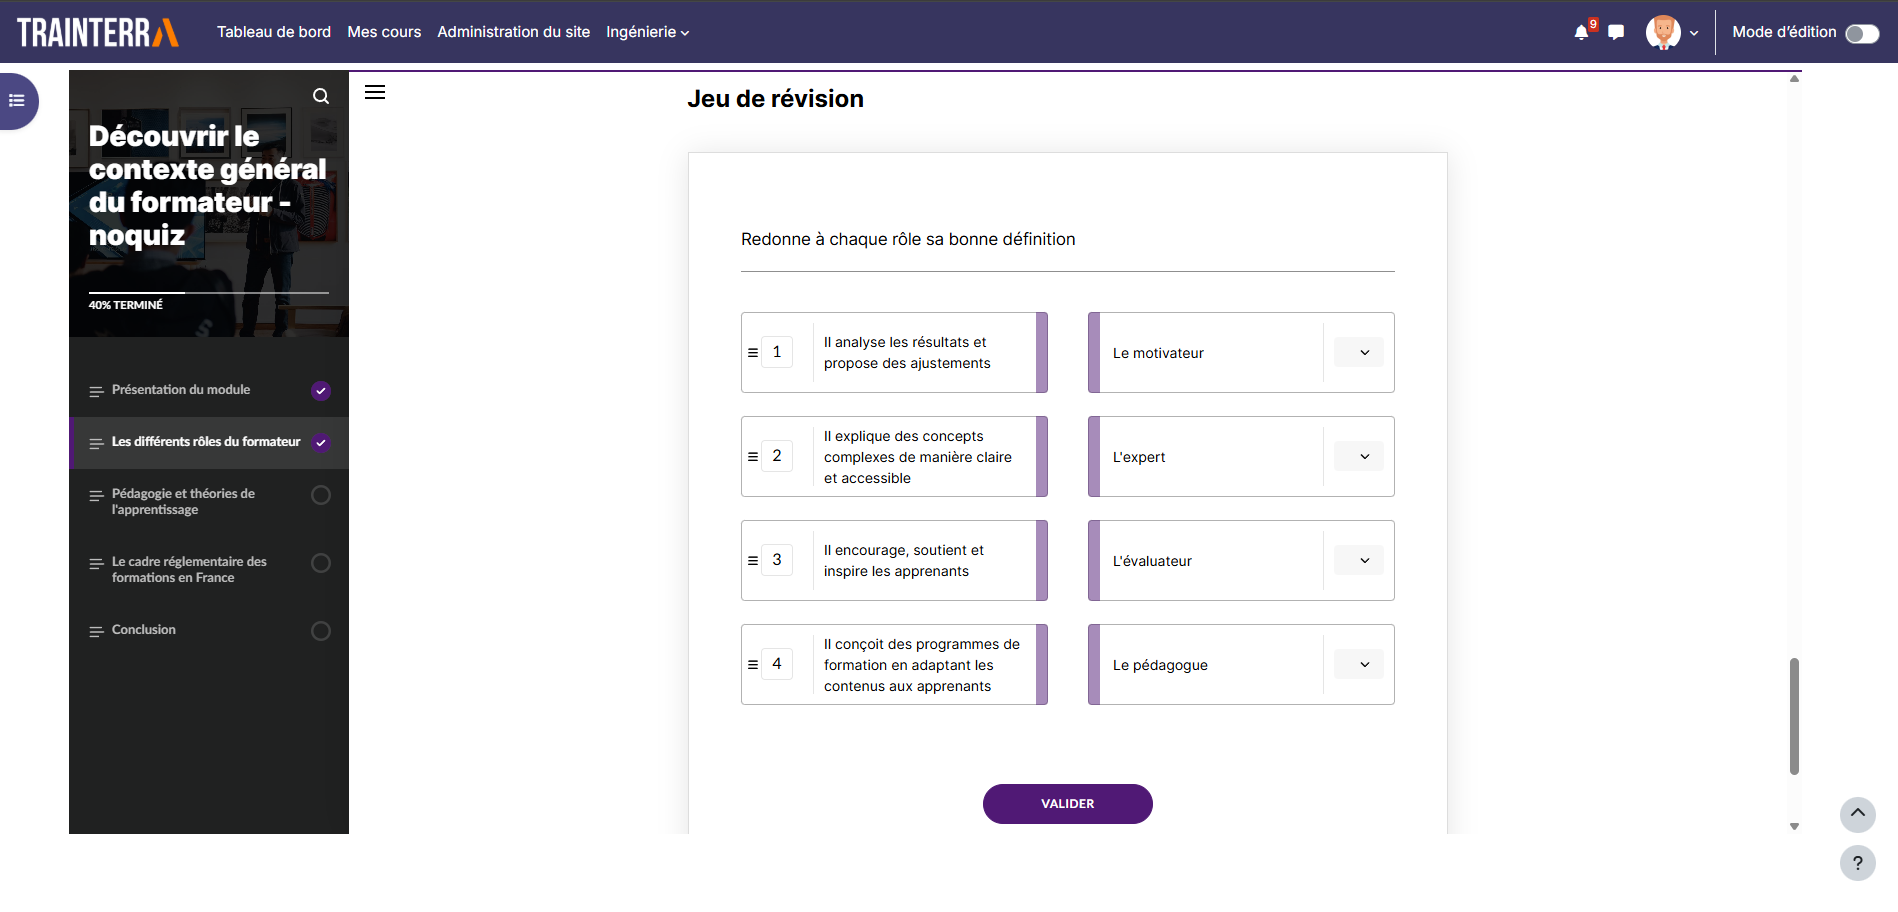
Task: Open the notifications bell with 9 alerts
Action: (1580, 31)
